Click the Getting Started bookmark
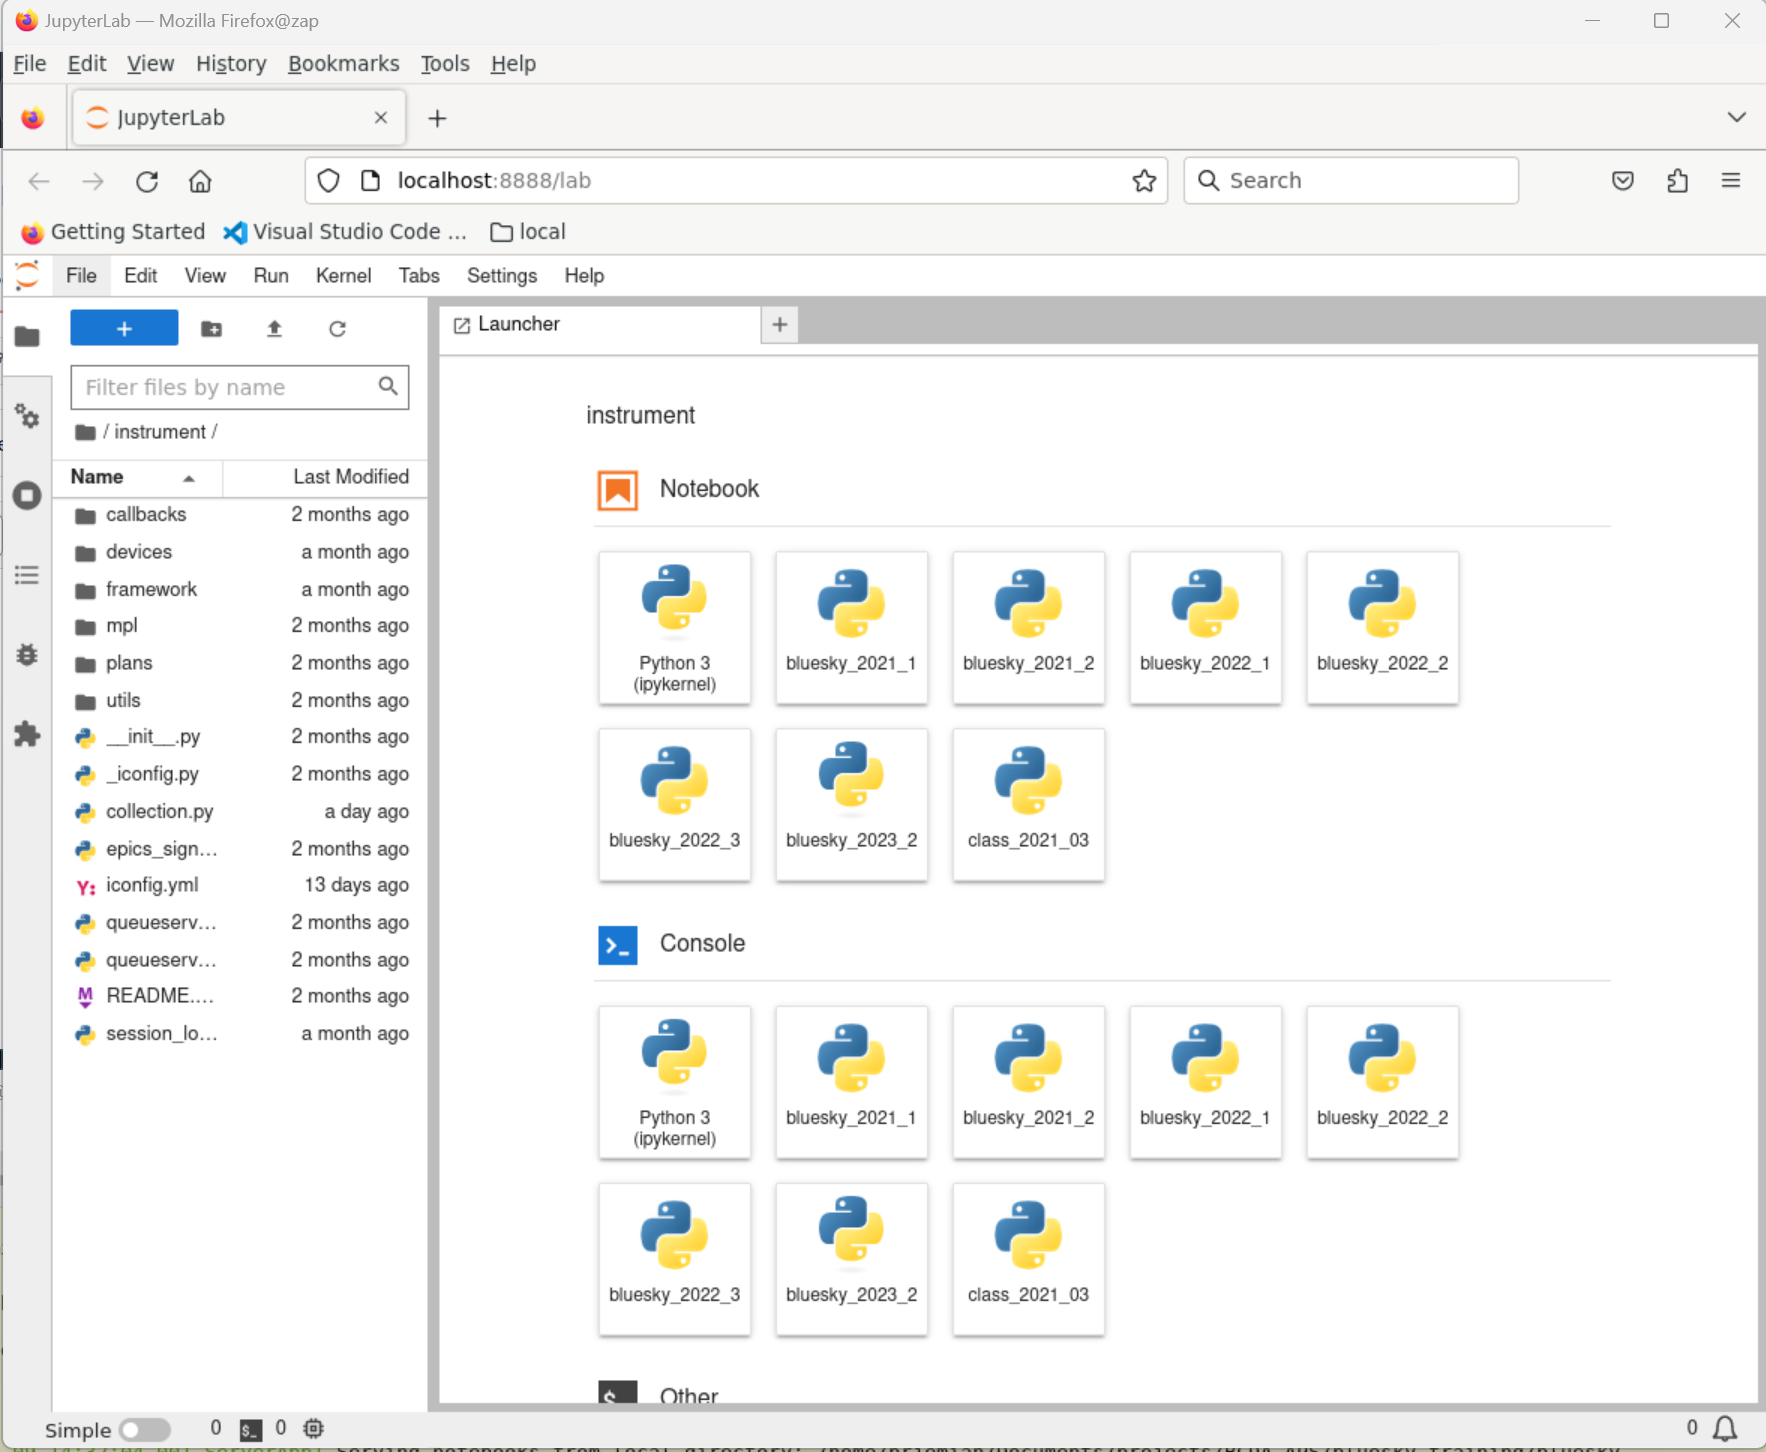 click(x=113, y=232)
